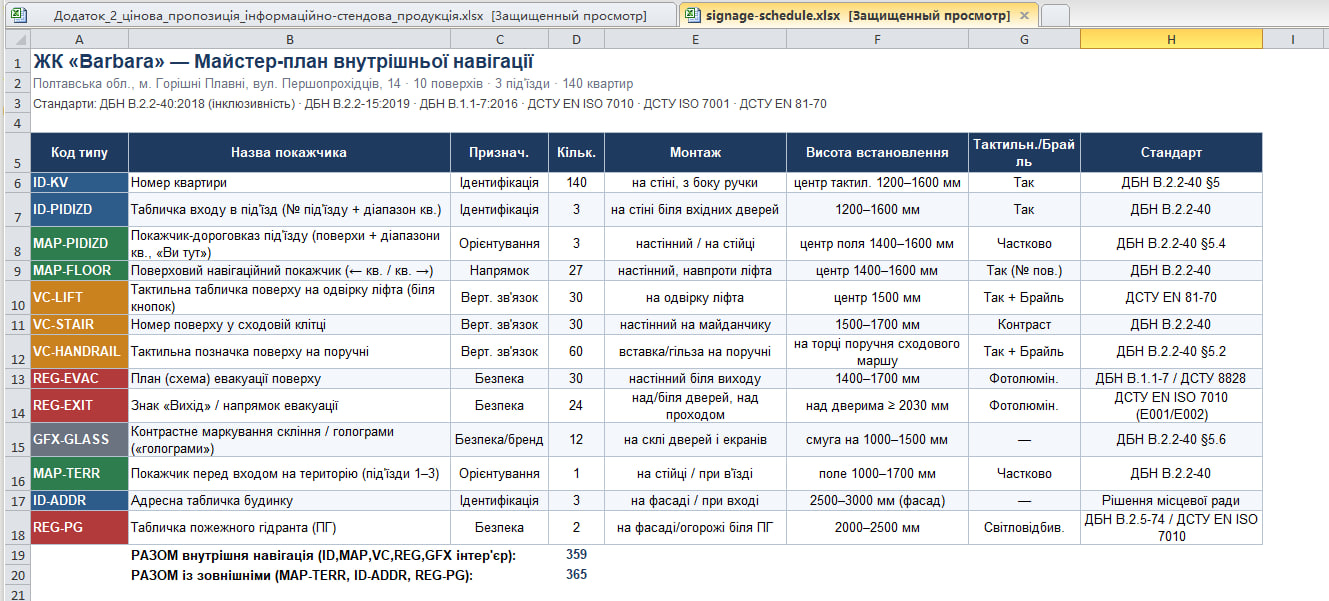Select column C header
The image size is (1329, 601).
[499, 39]
